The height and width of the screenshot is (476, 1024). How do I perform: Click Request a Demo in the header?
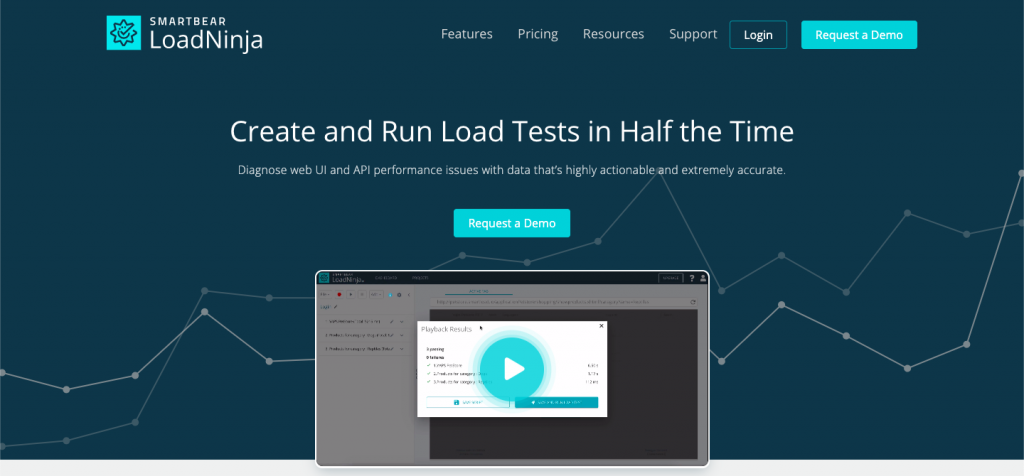(x=859, y=35)
